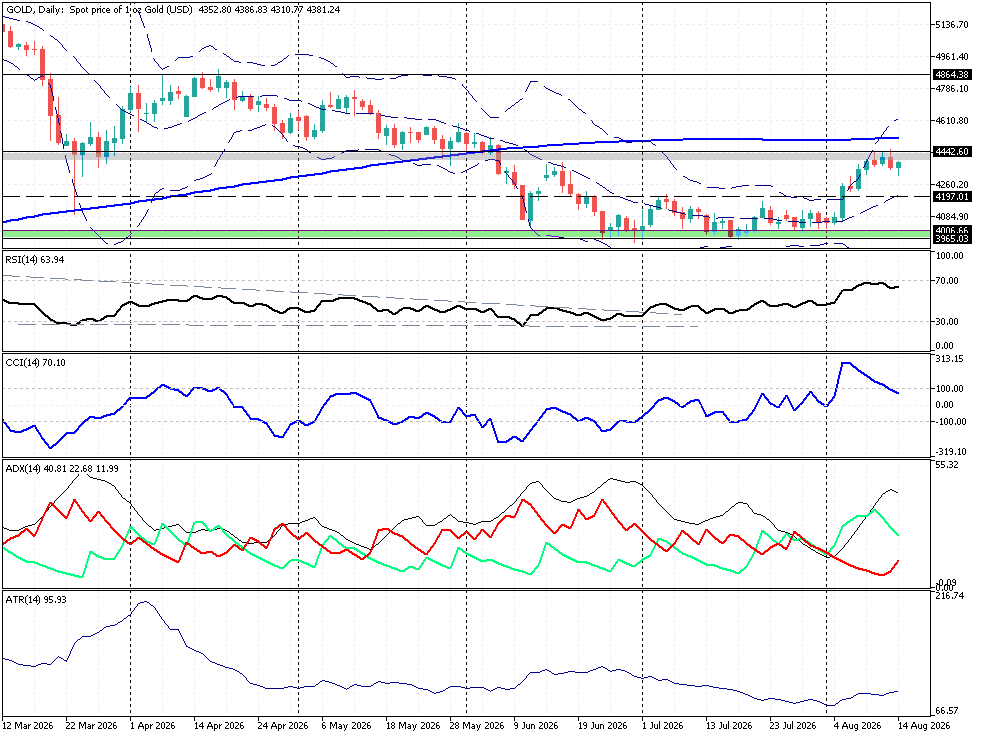
Task: Click the 28 May 2026 date label
Action: tap(476, 726)
